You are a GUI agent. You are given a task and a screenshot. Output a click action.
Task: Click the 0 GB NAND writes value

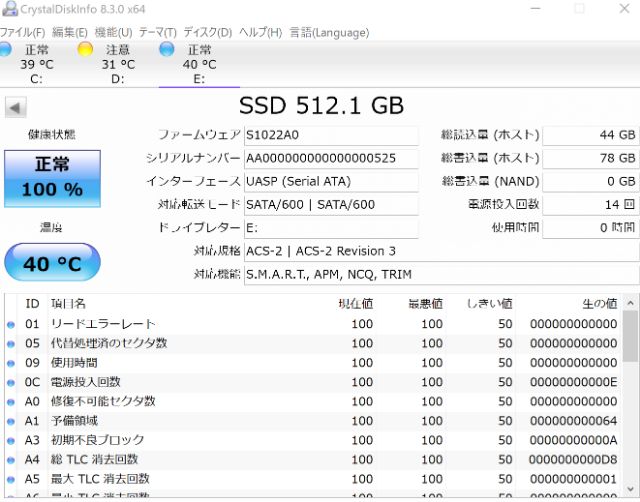point(591,181)
